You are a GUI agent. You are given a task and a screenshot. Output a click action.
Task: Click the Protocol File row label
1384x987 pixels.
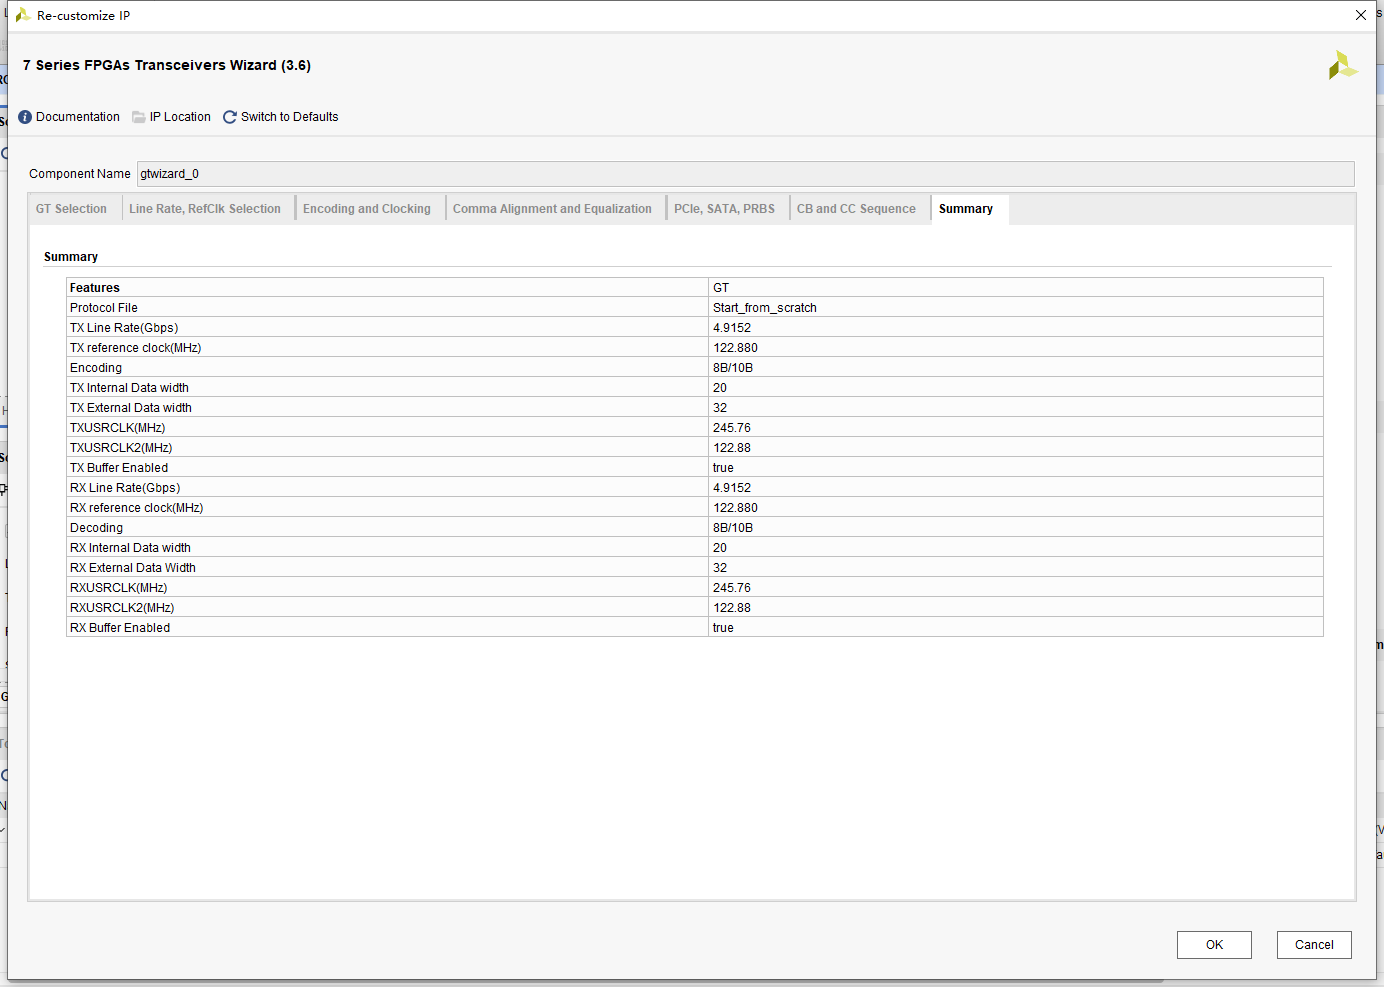(x=104, y=308)
